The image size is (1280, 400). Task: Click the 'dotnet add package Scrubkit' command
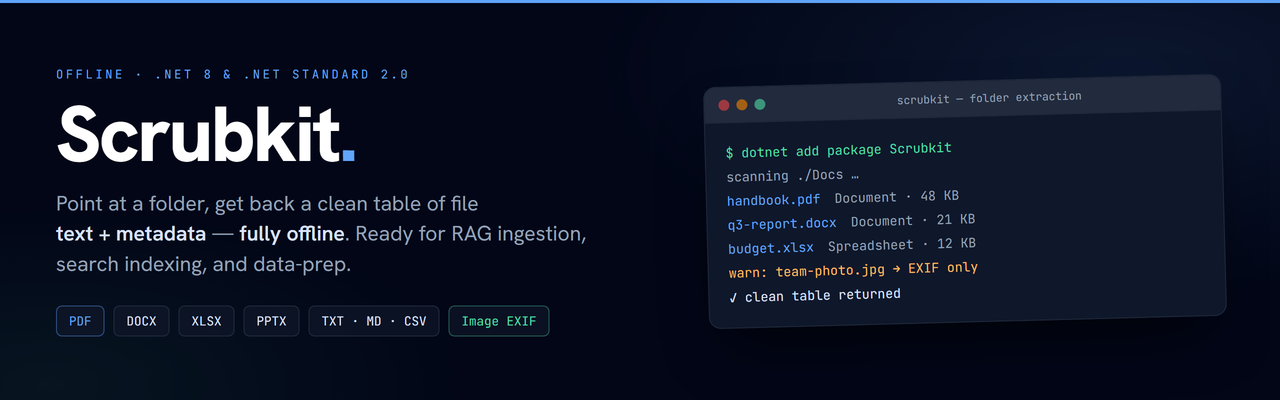pos(839,151)
